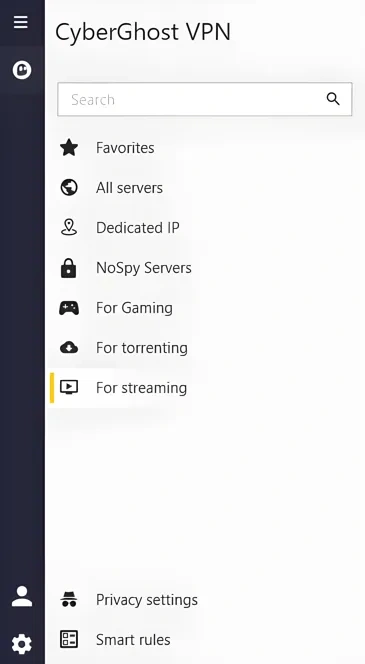This screenshot has width=365, height=664.
Task: Open the user account icon
Action: tap(22, 596)
